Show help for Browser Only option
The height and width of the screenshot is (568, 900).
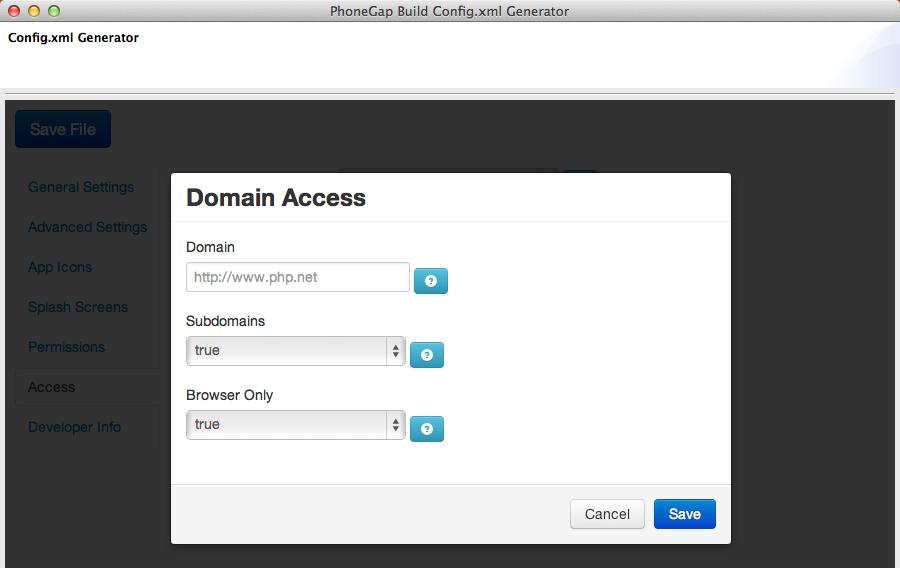426,429
